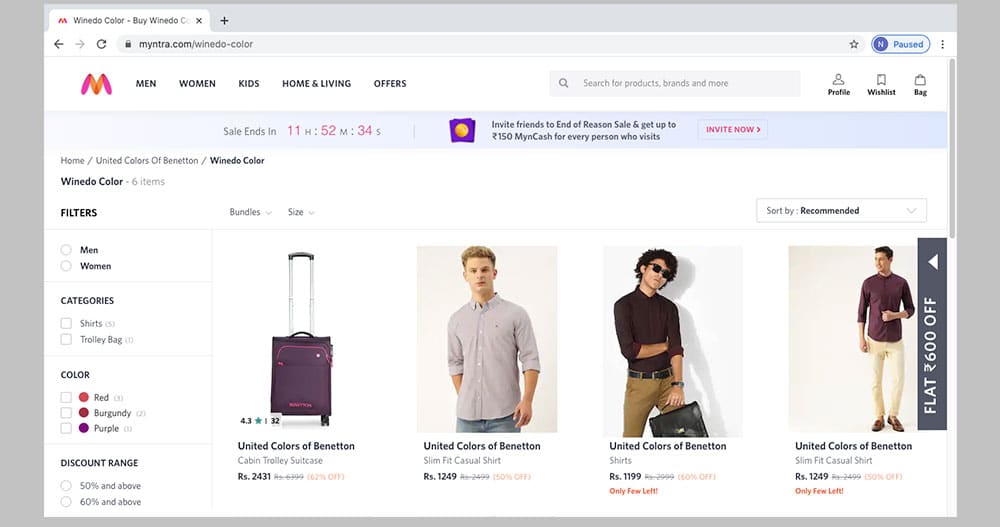Open the WOMEN menu

point(197,84)
